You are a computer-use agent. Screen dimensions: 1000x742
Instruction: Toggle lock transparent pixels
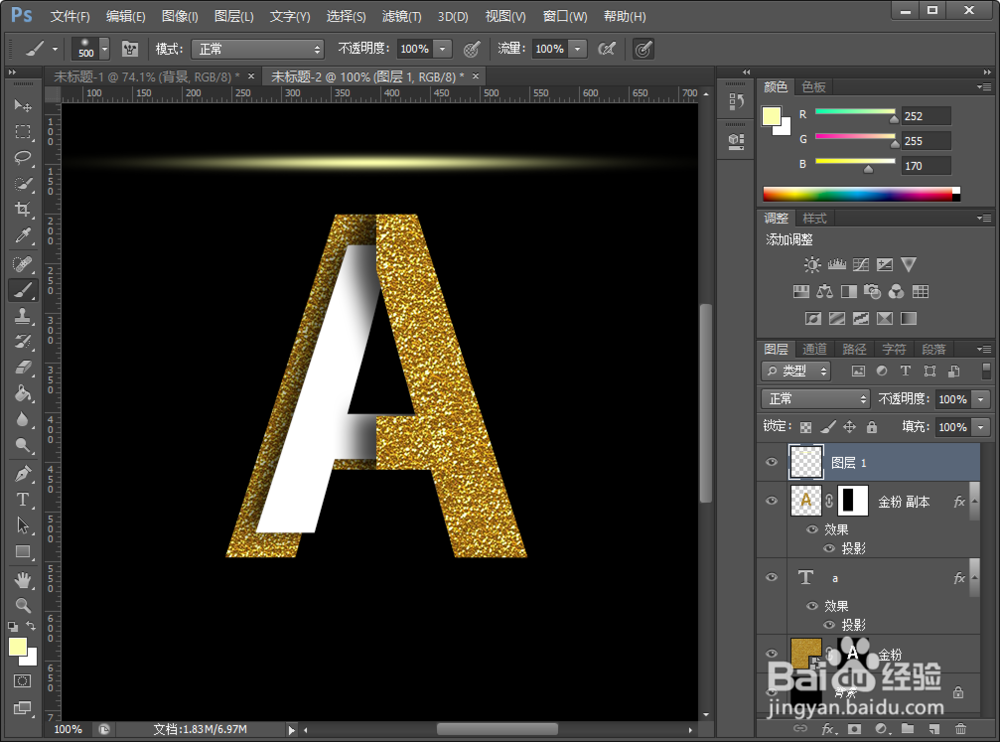pyautogui.click(x=806, y=427)
